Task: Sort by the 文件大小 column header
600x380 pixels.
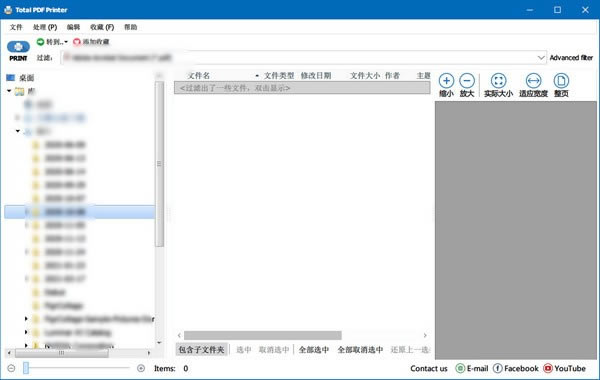Action: pos(365,75)
